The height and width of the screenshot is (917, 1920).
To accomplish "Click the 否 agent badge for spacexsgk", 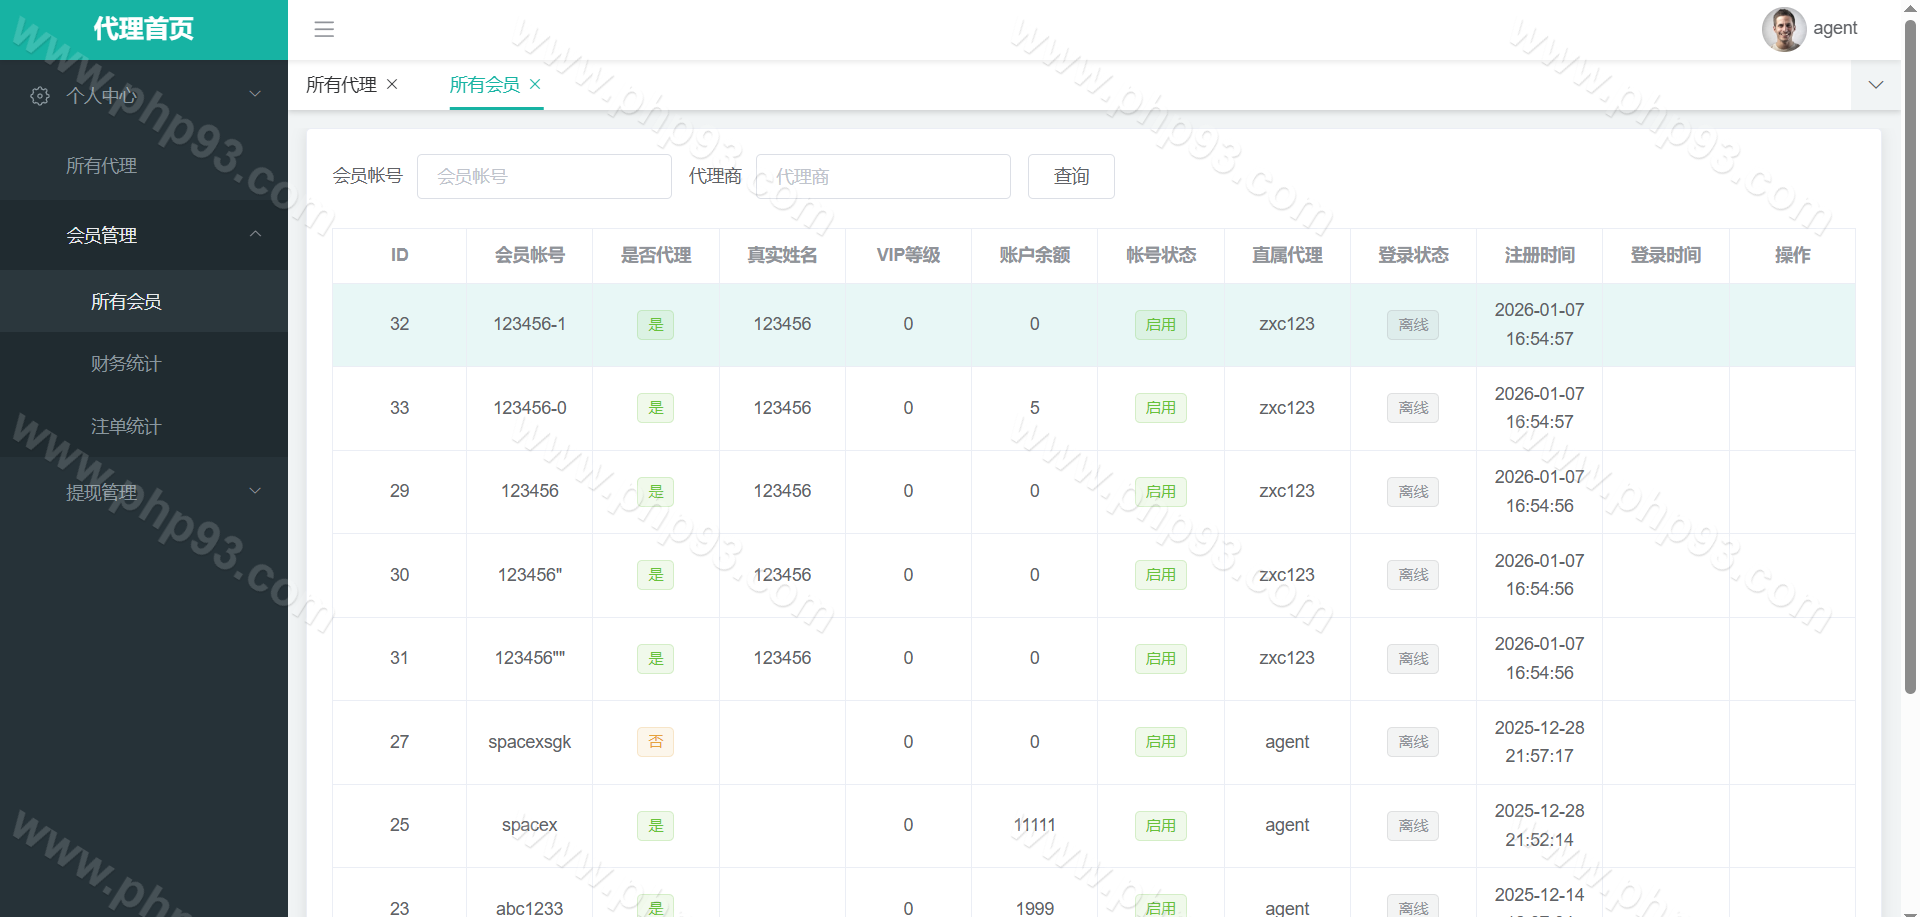I will [655, 742].
